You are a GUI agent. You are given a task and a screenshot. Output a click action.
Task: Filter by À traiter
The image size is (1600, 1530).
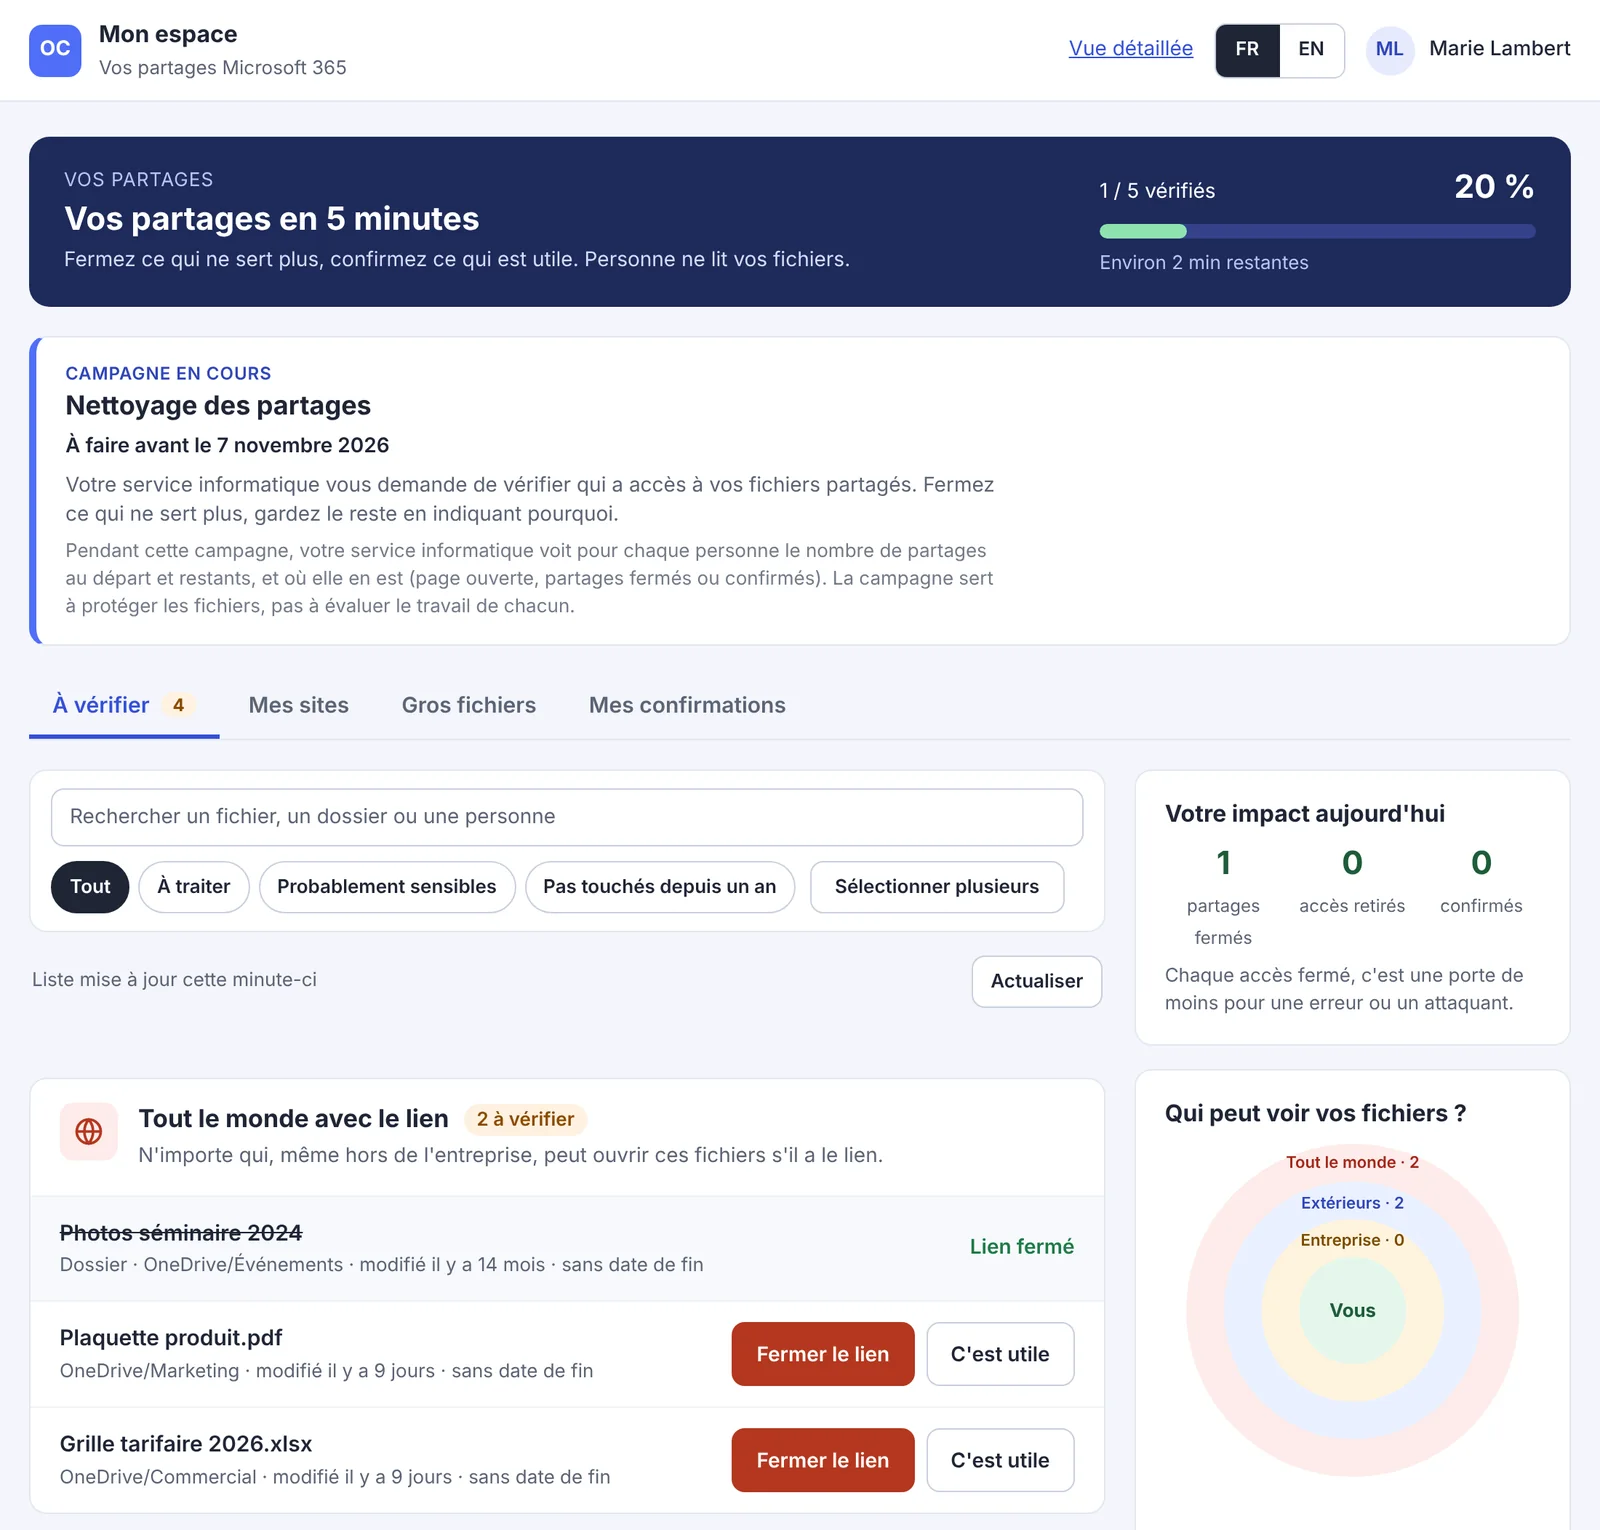(x=194, y=887)
